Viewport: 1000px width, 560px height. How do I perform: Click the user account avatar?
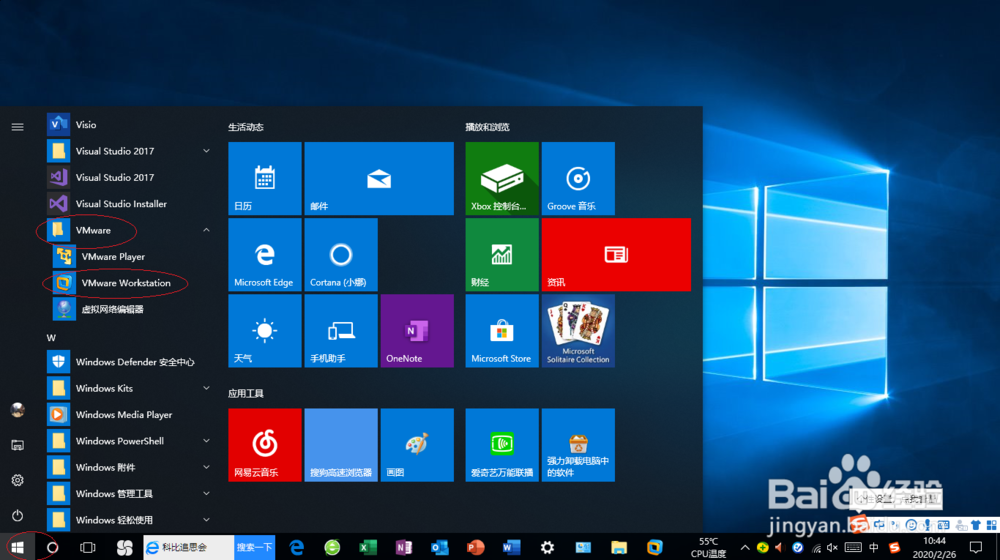click(17, 409)
